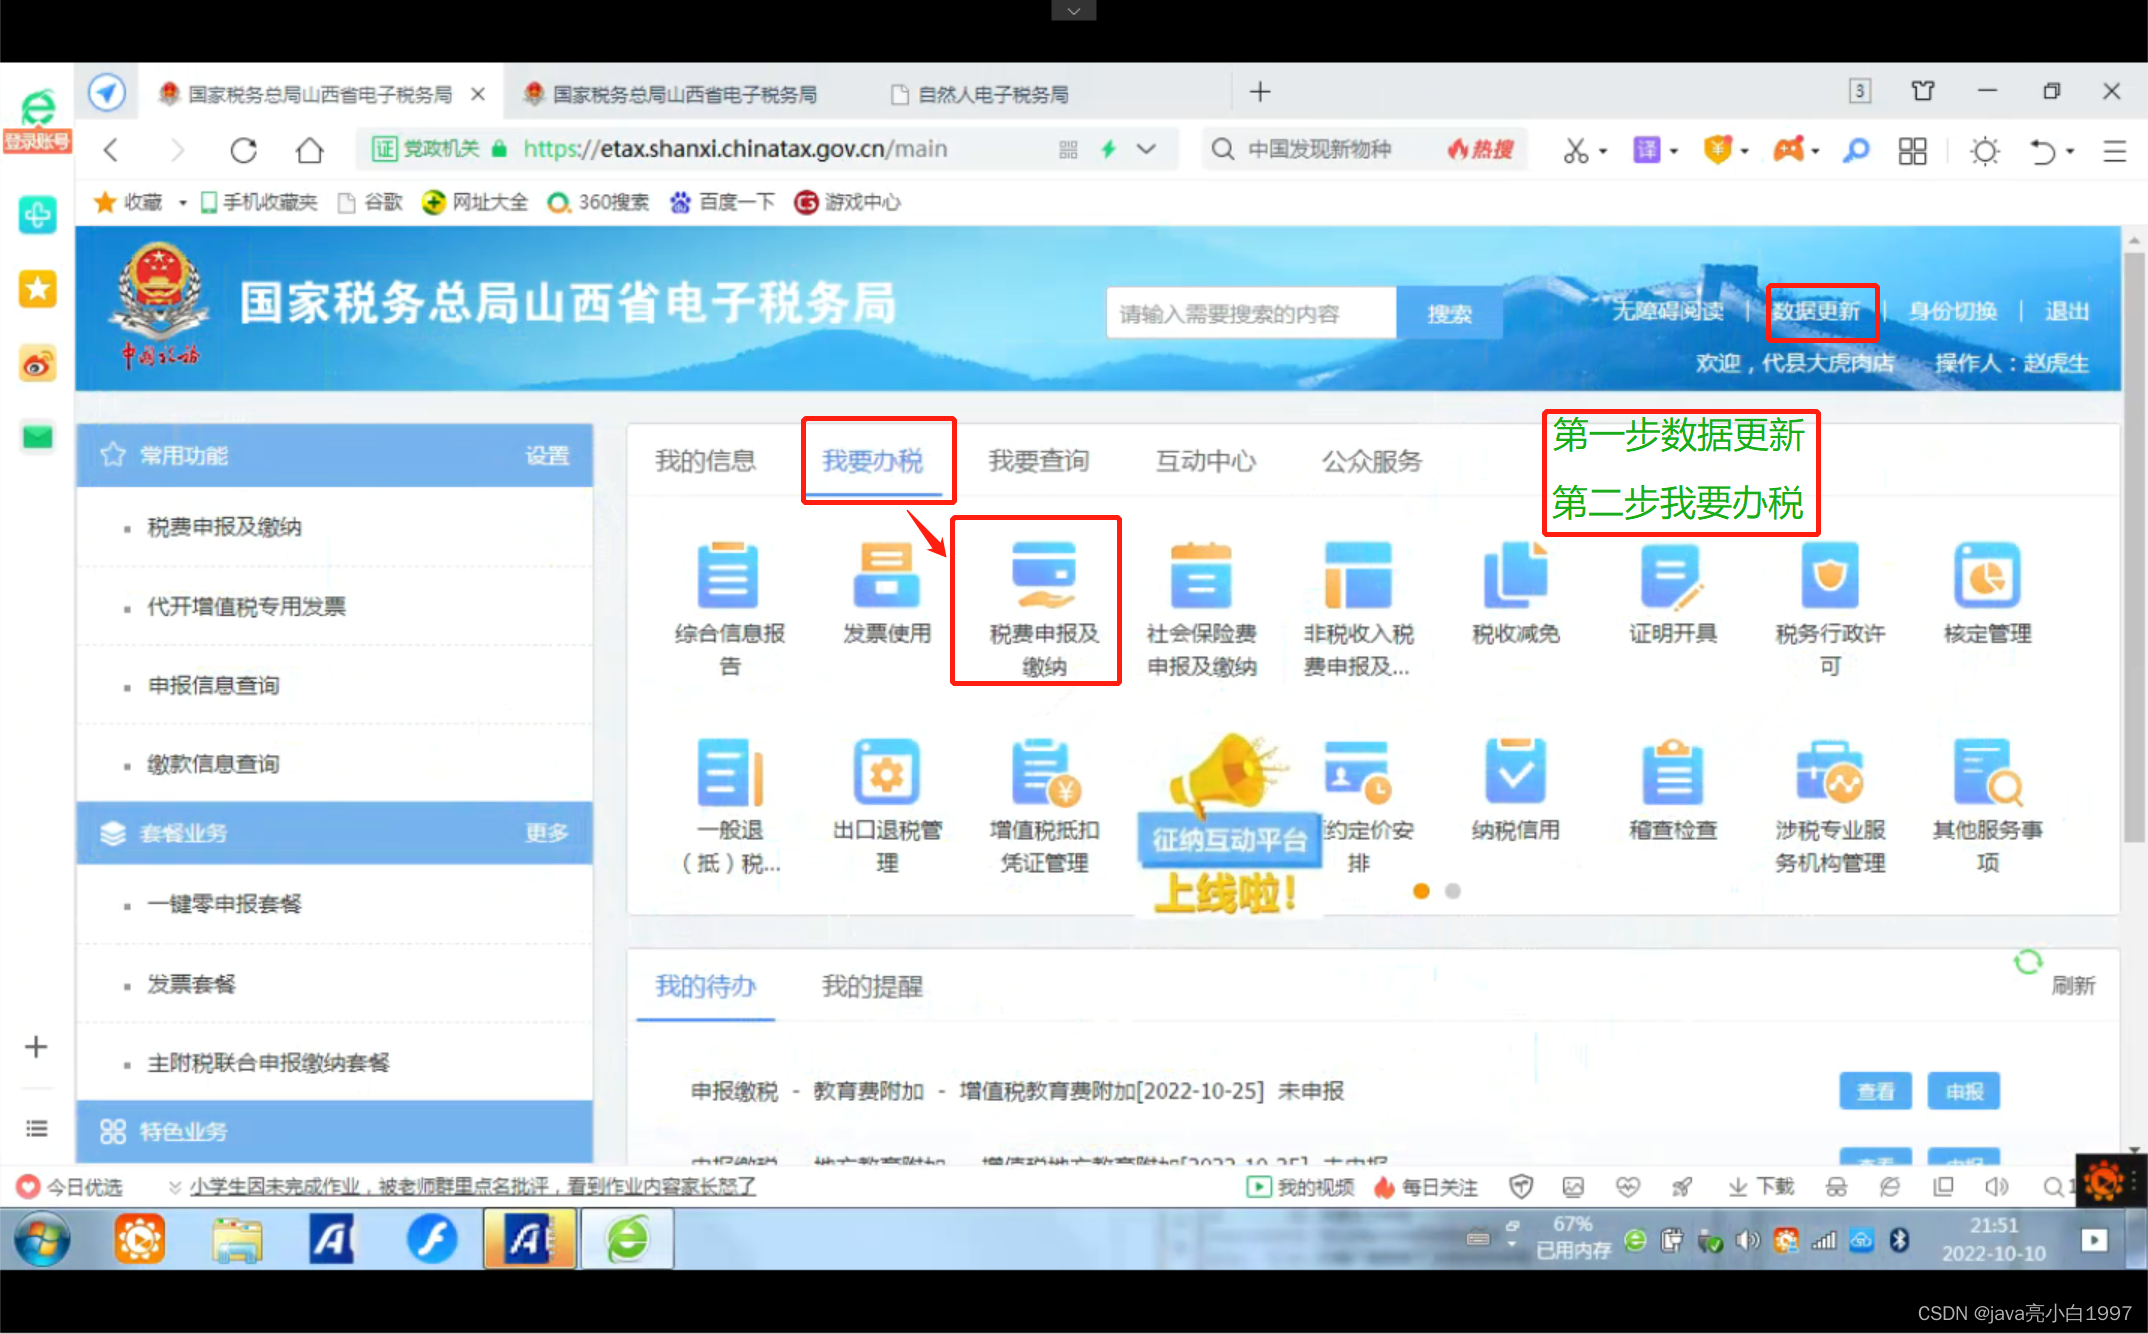Toggle speed mode lightning icon in address bar

click(1109, 149)
